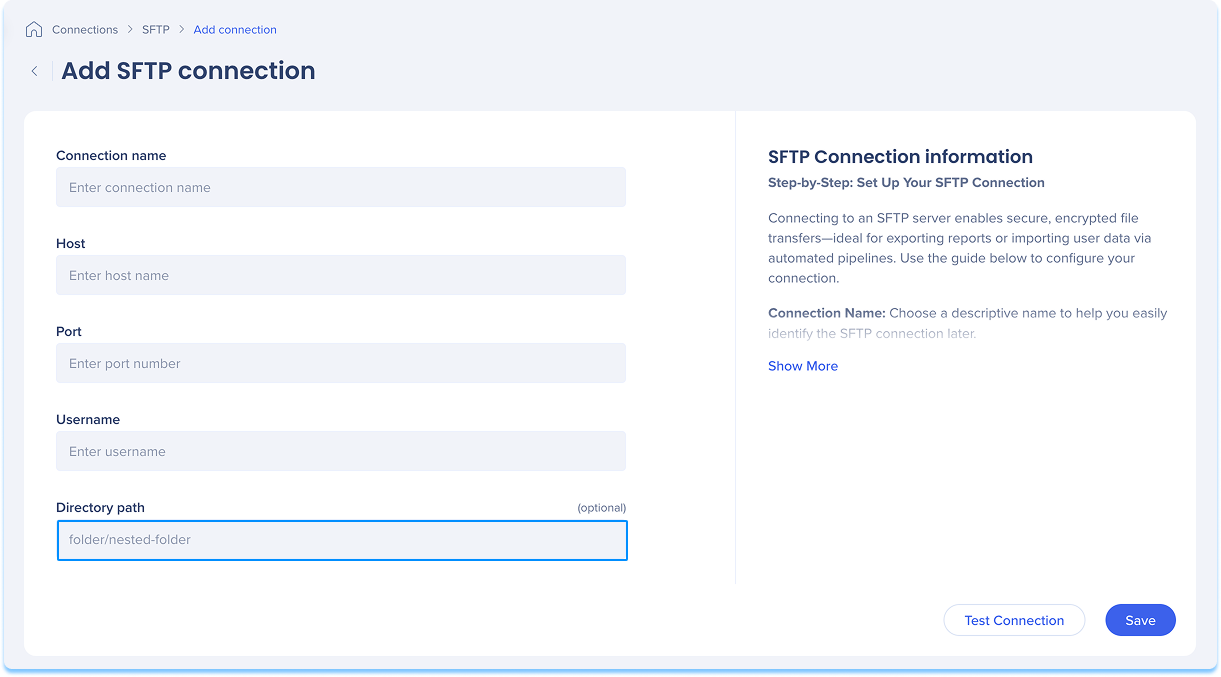The image size is (1221, 677).
Task: Click the Username field label
Action: (x=88, y=420)
